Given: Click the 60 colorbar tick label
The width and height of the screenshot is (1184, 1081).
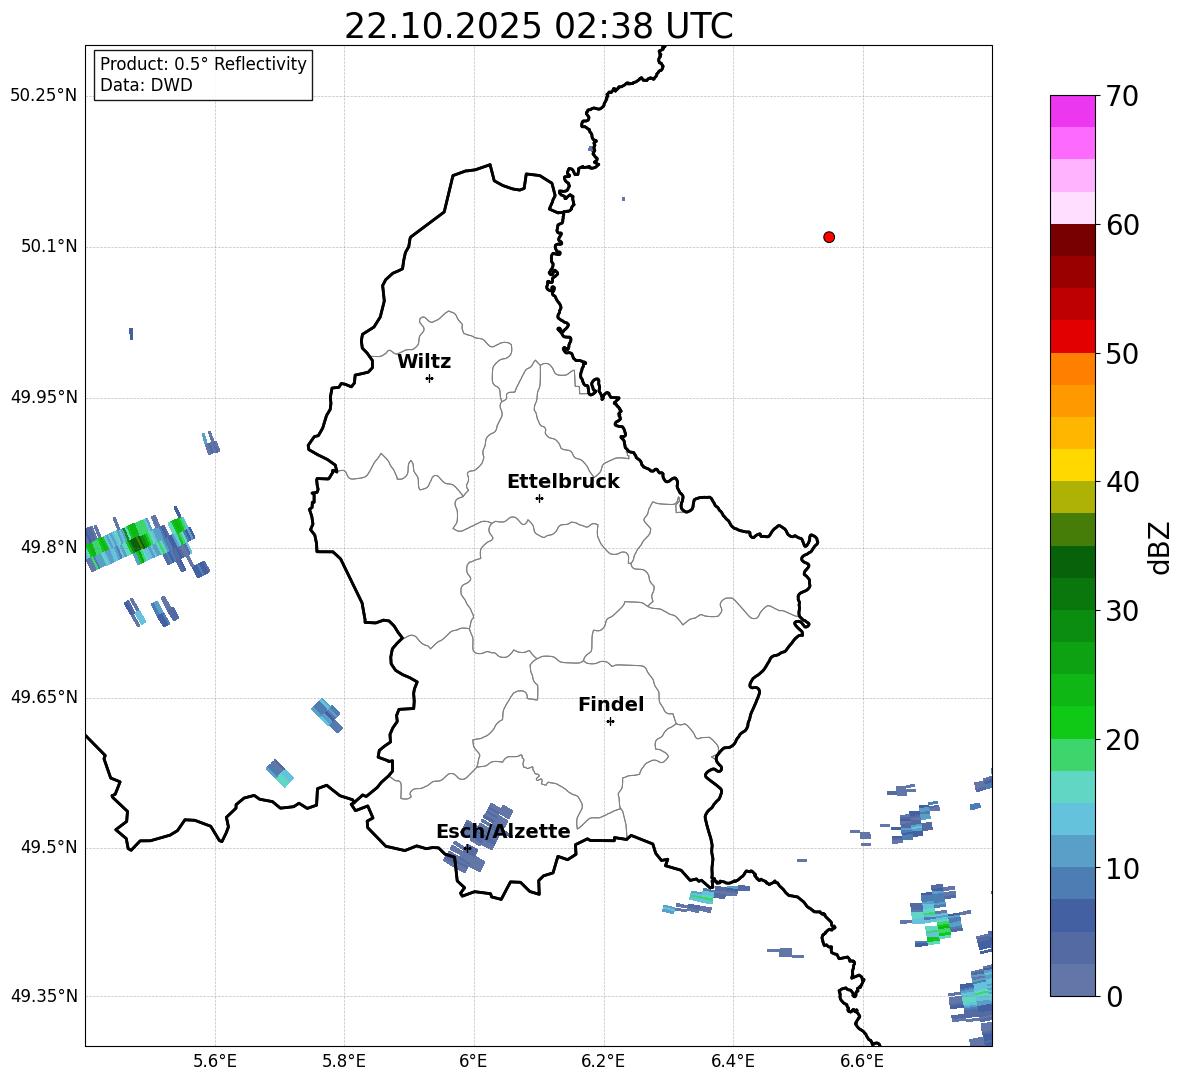Looking at the screenshot, I should (1121, 225).
